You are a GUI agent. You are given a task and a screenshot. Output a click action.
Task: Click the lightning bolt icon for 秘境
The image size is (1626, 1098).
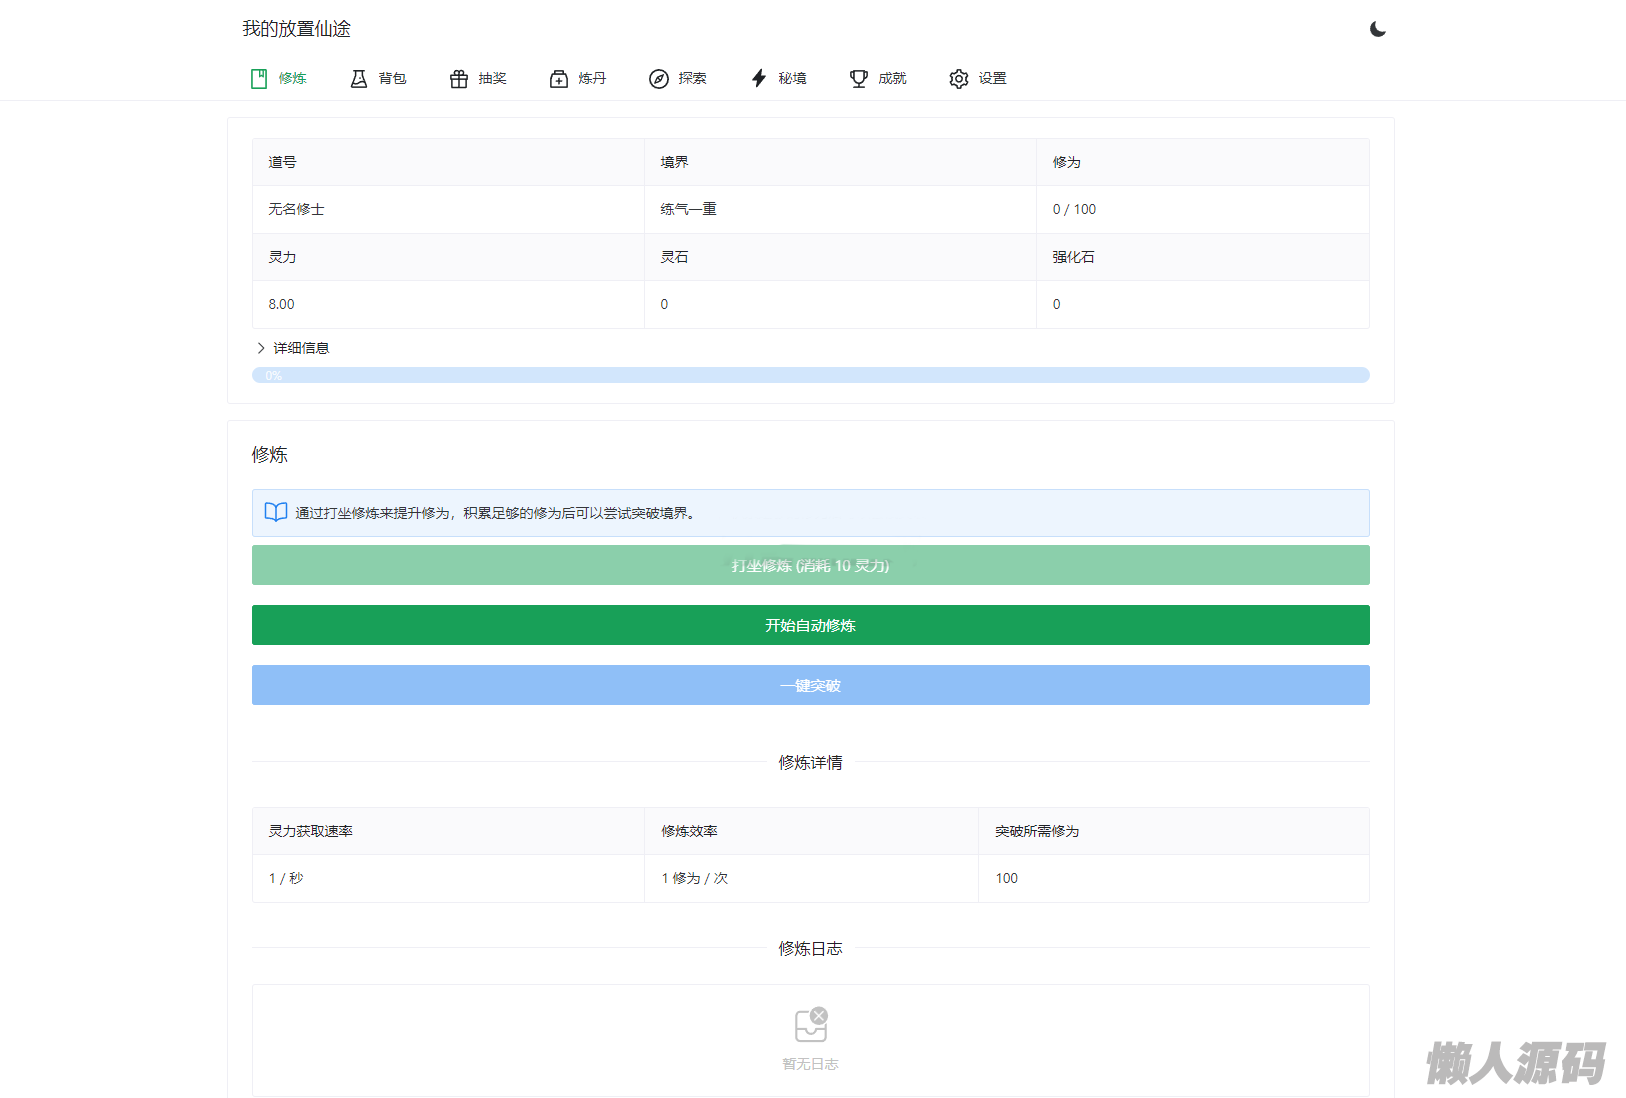click(759, 79)
